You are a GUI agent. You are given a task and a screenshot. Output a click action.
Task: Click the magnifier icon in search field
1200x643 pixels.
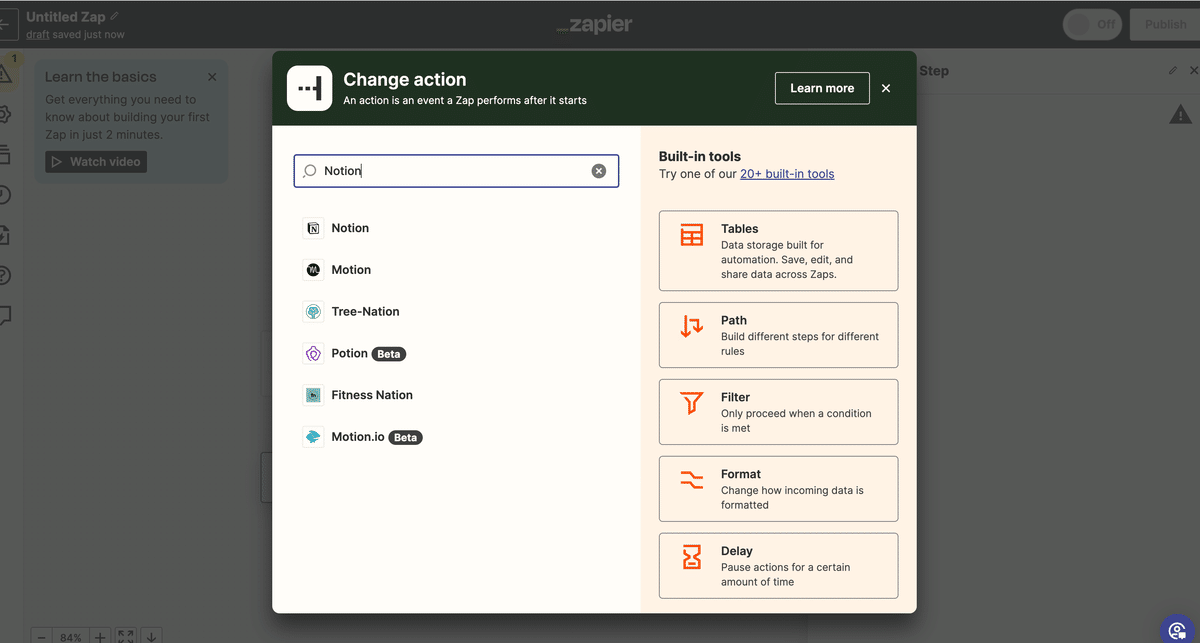(310, 171)
